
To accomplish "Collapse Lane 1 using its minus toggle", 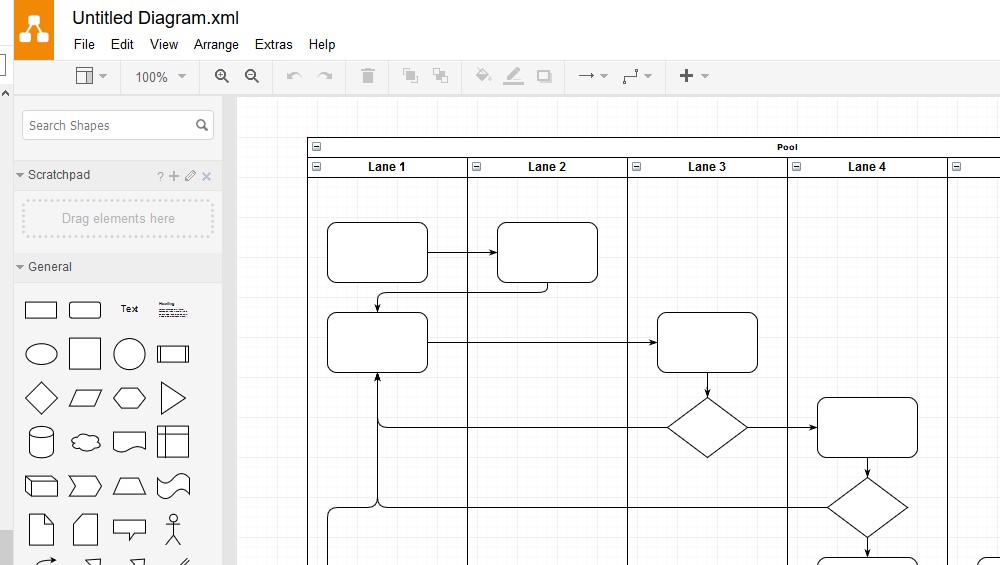I will pyautogui.click(x=316, y=166).
